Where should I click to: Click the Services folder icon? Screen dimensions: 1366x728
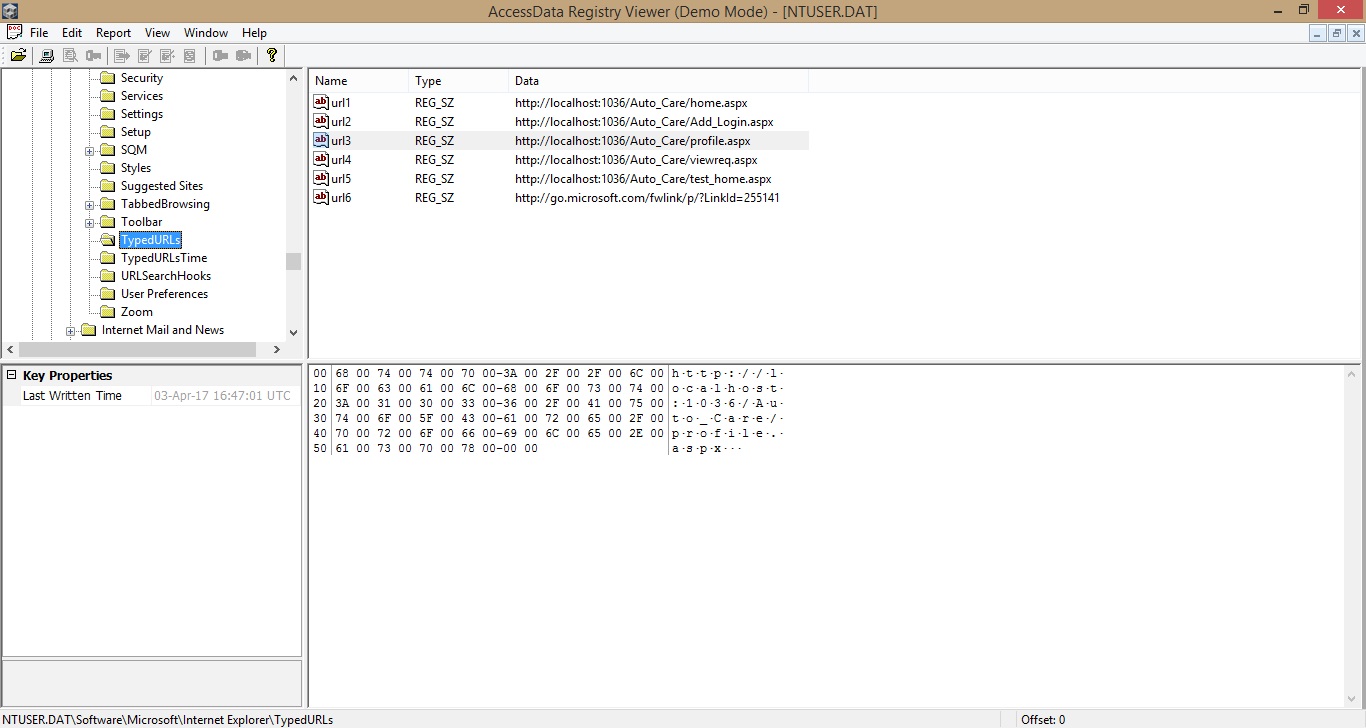(x=108, y=96)
